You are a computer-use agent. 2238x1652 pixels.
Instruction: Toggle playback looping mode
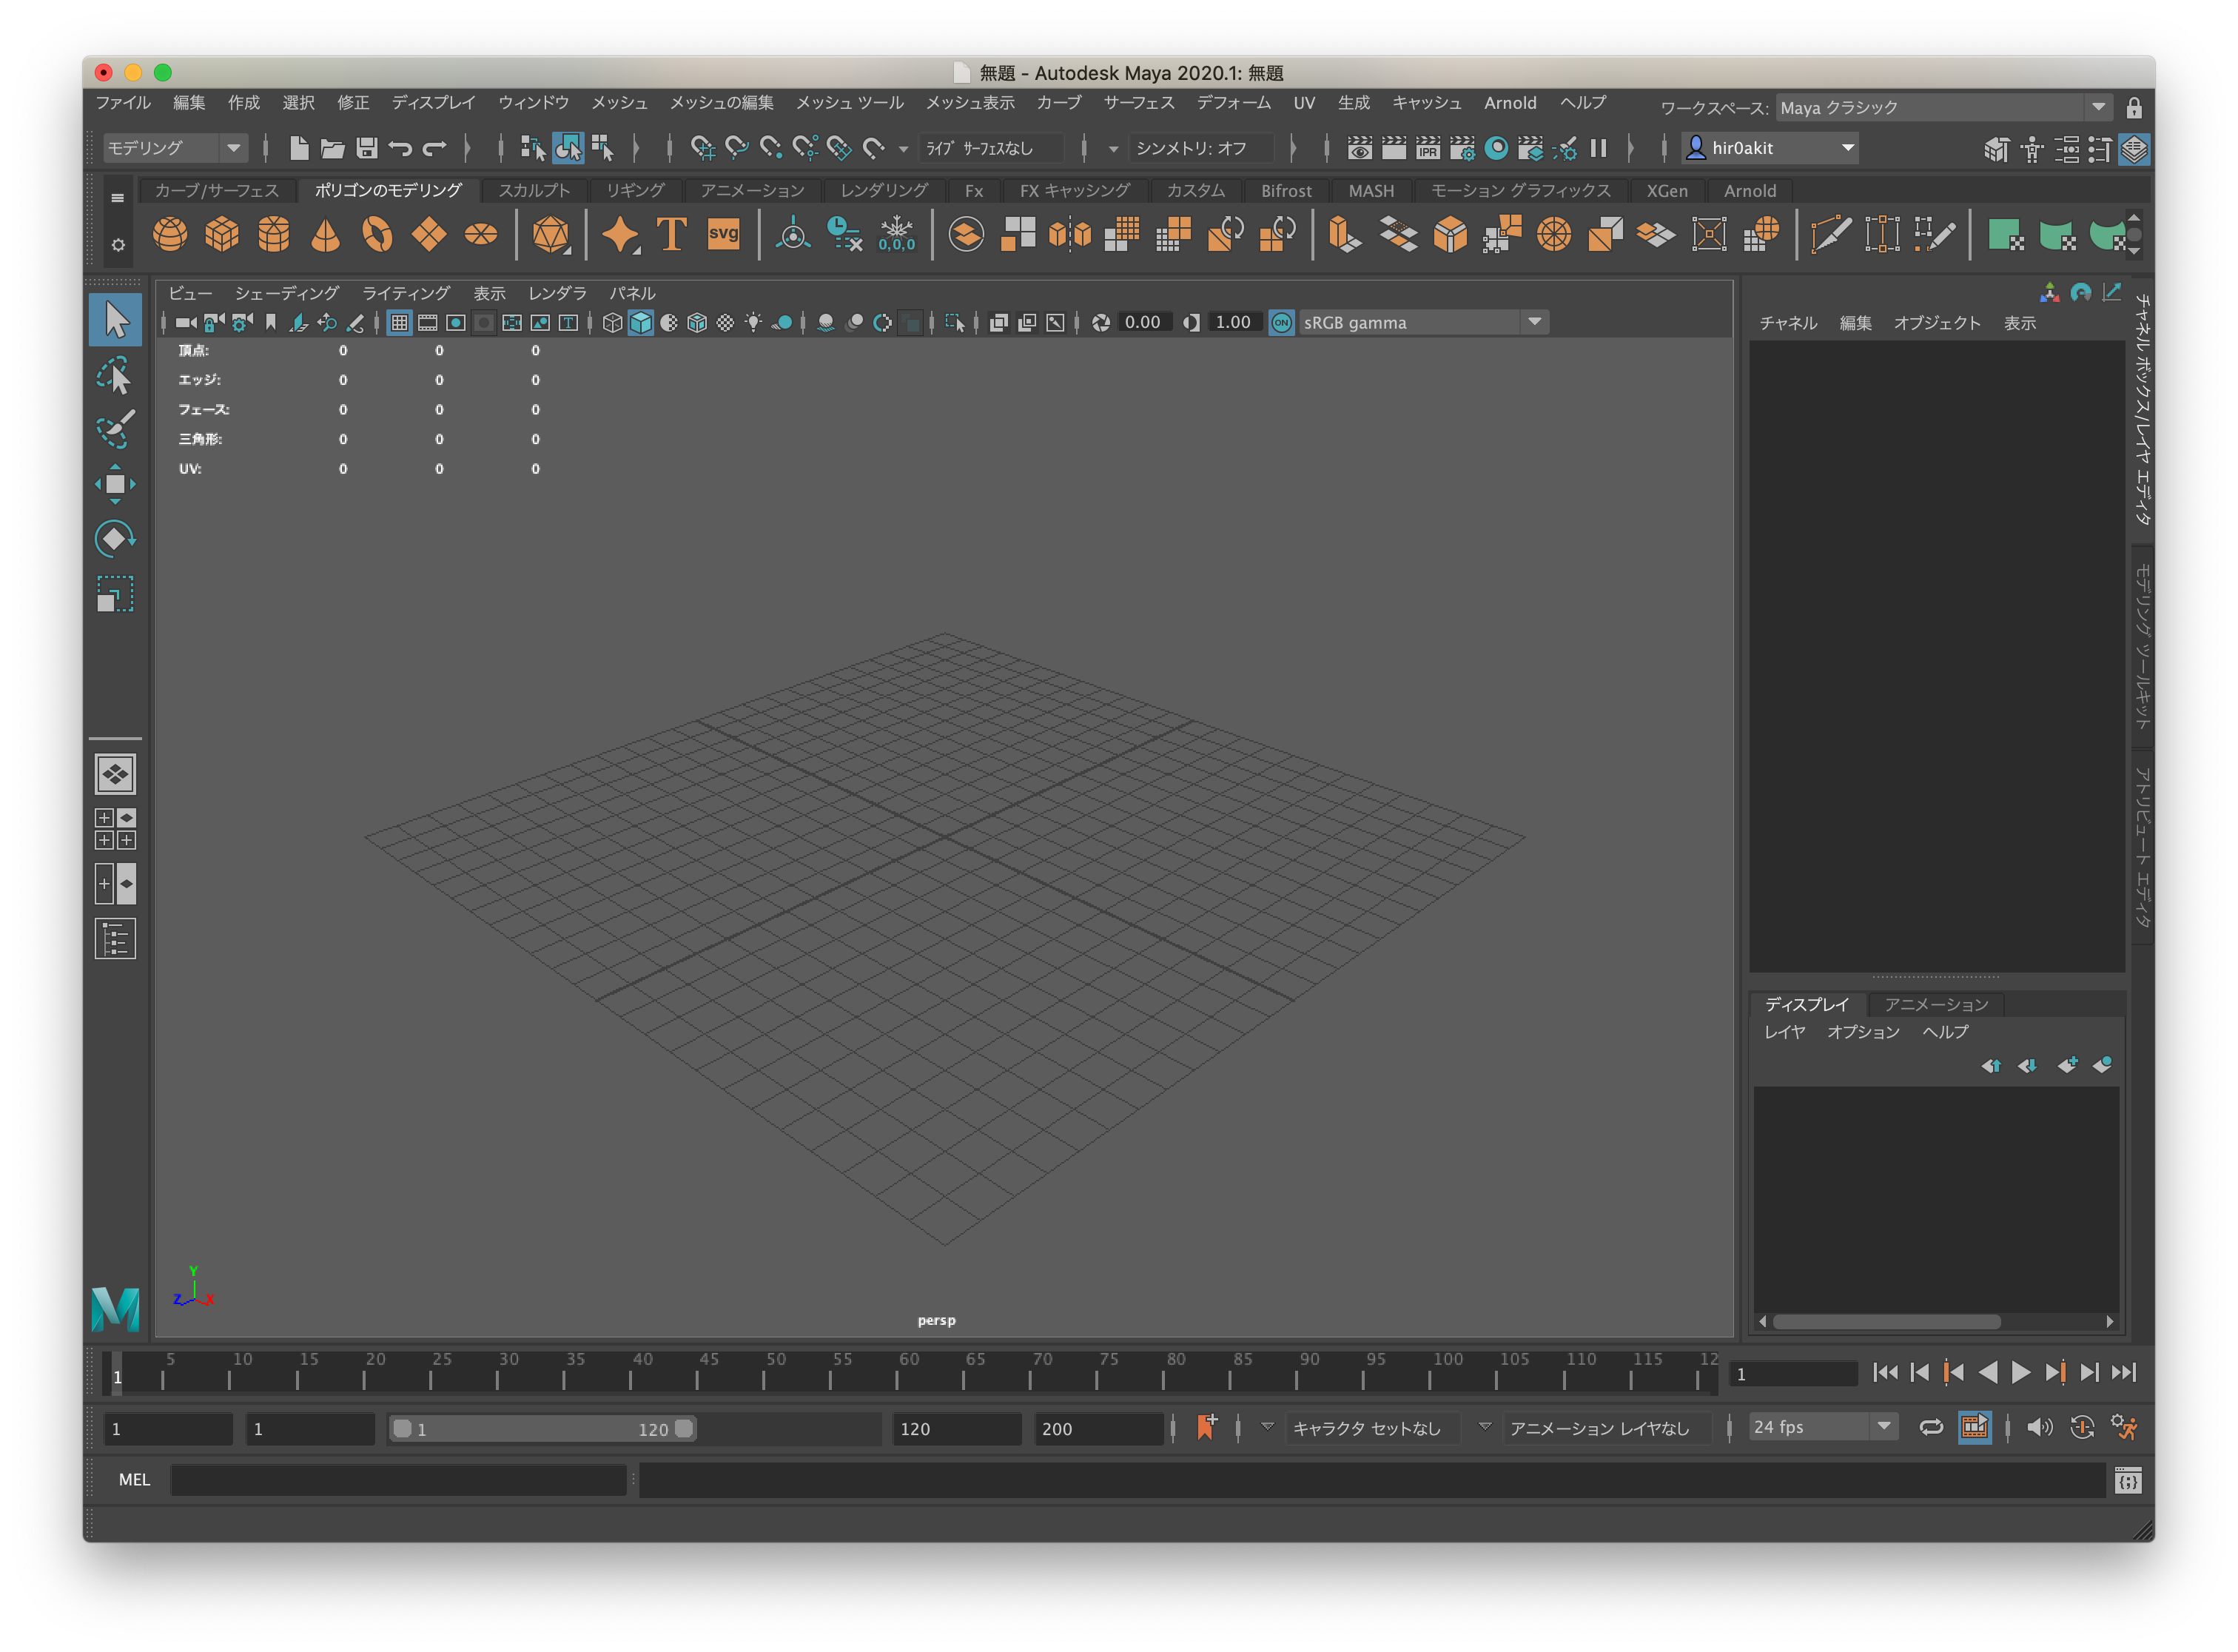pyautogui.click(x=1931, y=1427)
